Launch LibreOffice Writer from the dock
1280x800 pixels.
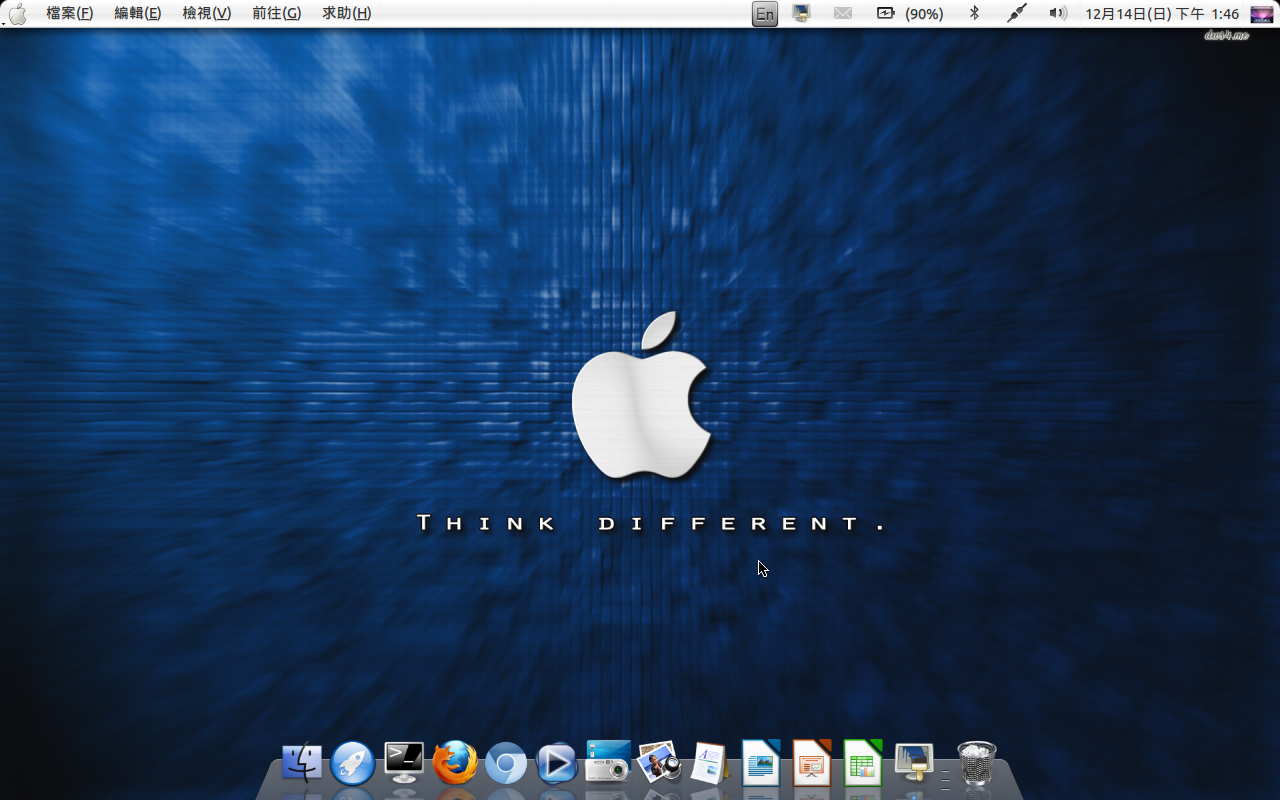click(x=760, y=764)
